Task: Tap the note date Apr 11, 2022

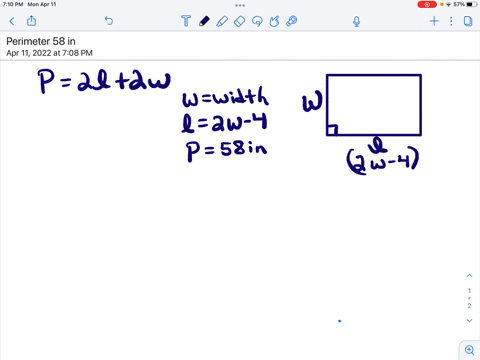Action: pyautogui.click(x=49, y=53)
